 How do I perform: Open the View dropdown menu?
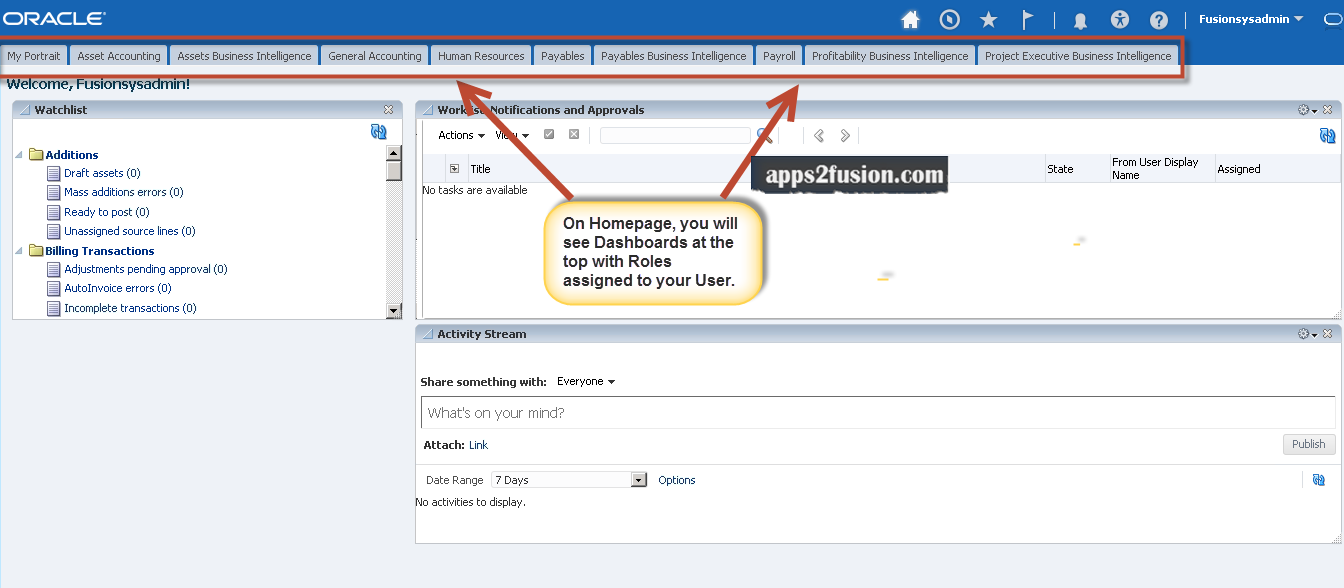512,135
